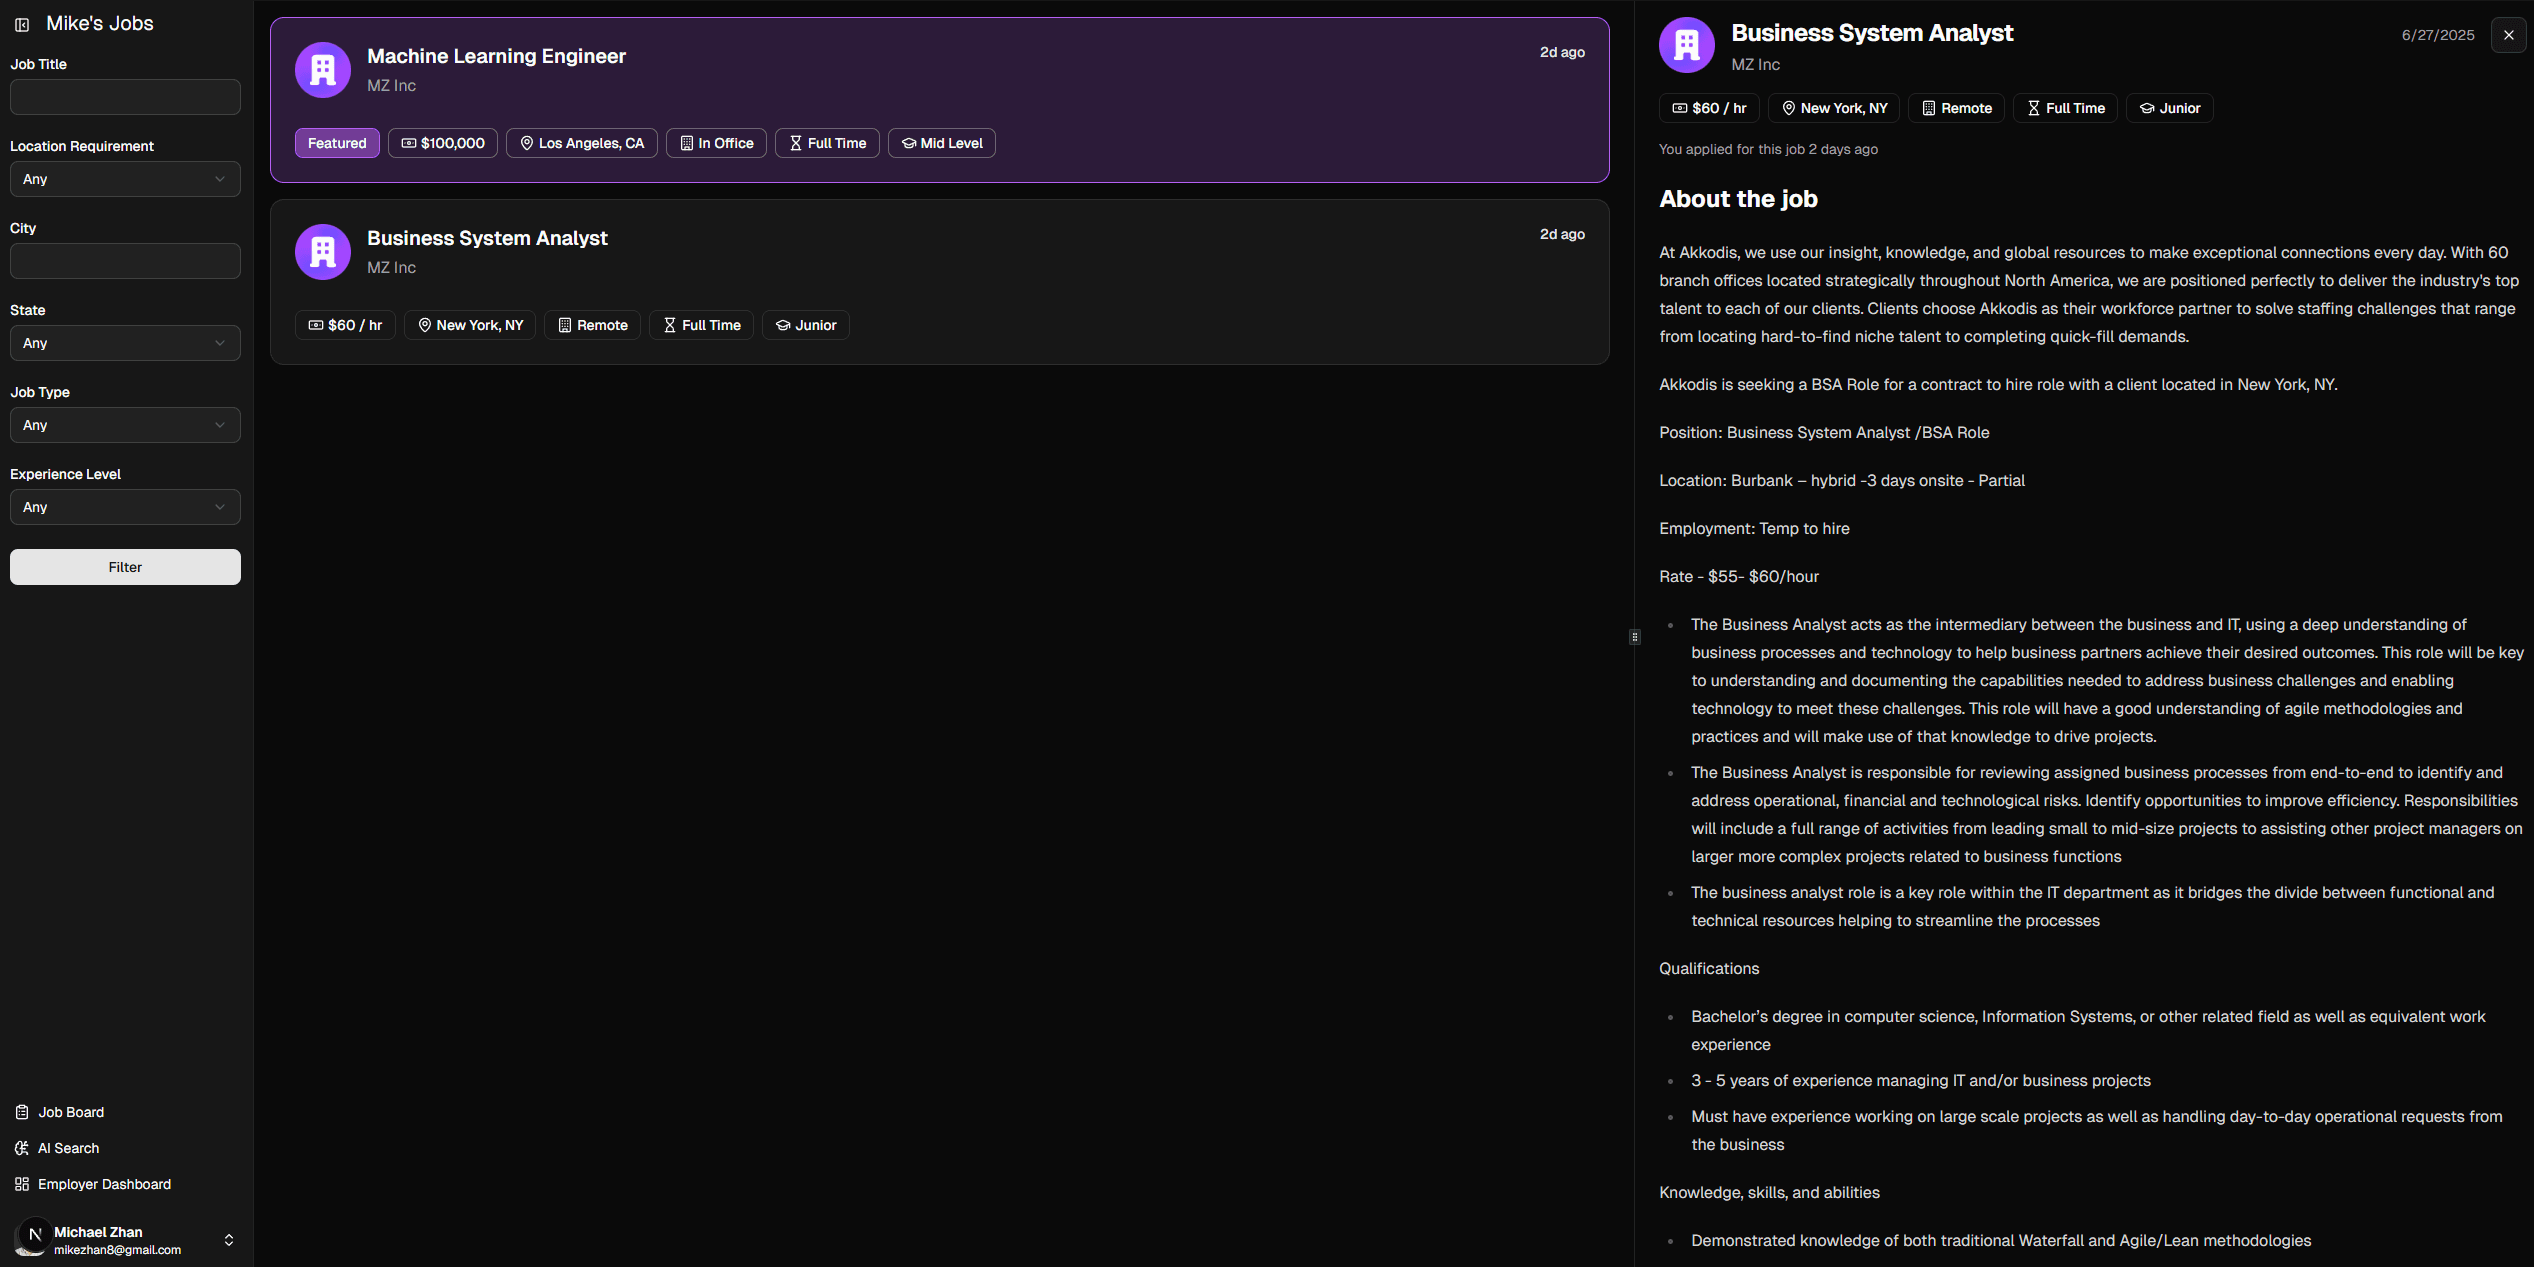2534x1267 pixels.
Task: Toggle the sidebar panel icon beside Mike's Jobs
Action: 22,24
